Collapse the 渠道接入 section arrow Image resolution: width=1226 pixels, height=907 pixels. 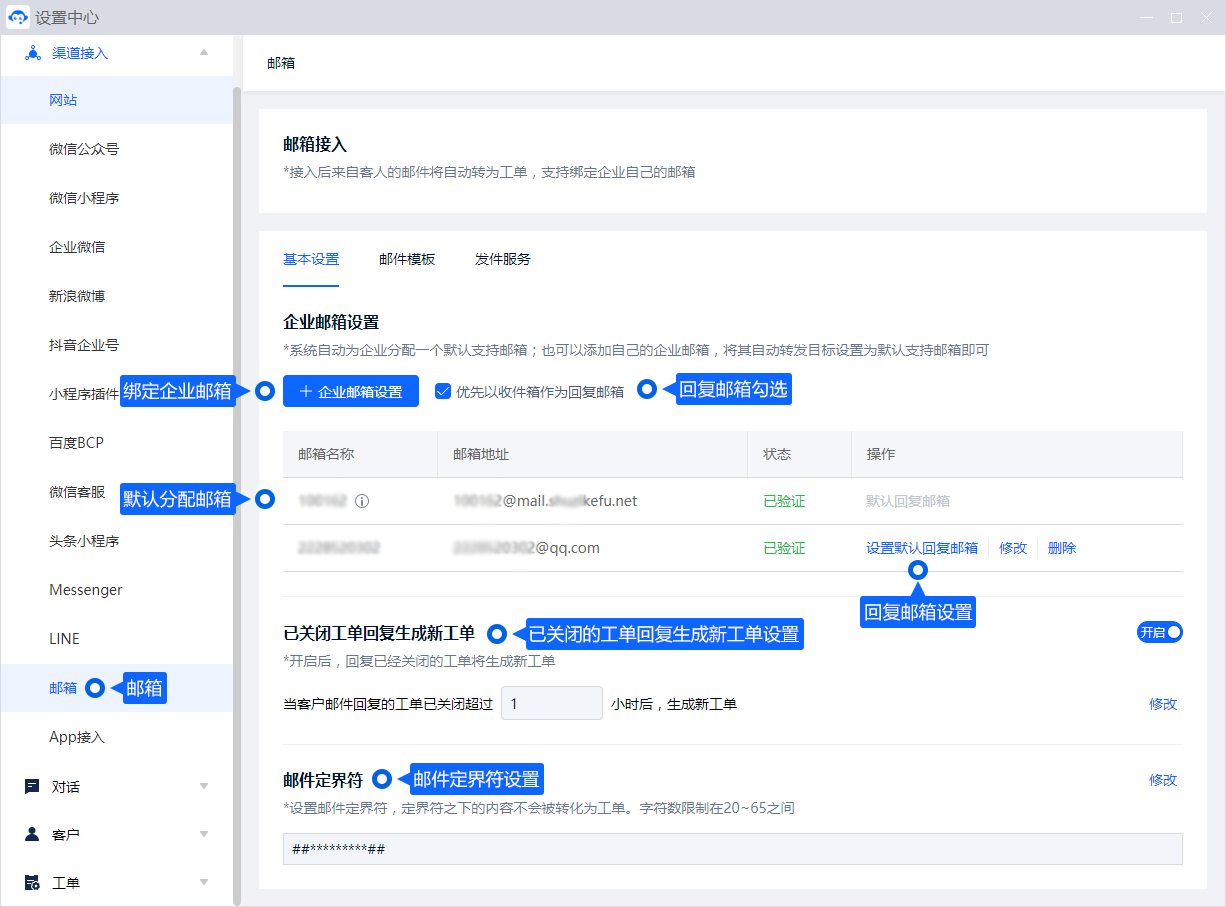[x=204, y=52]
